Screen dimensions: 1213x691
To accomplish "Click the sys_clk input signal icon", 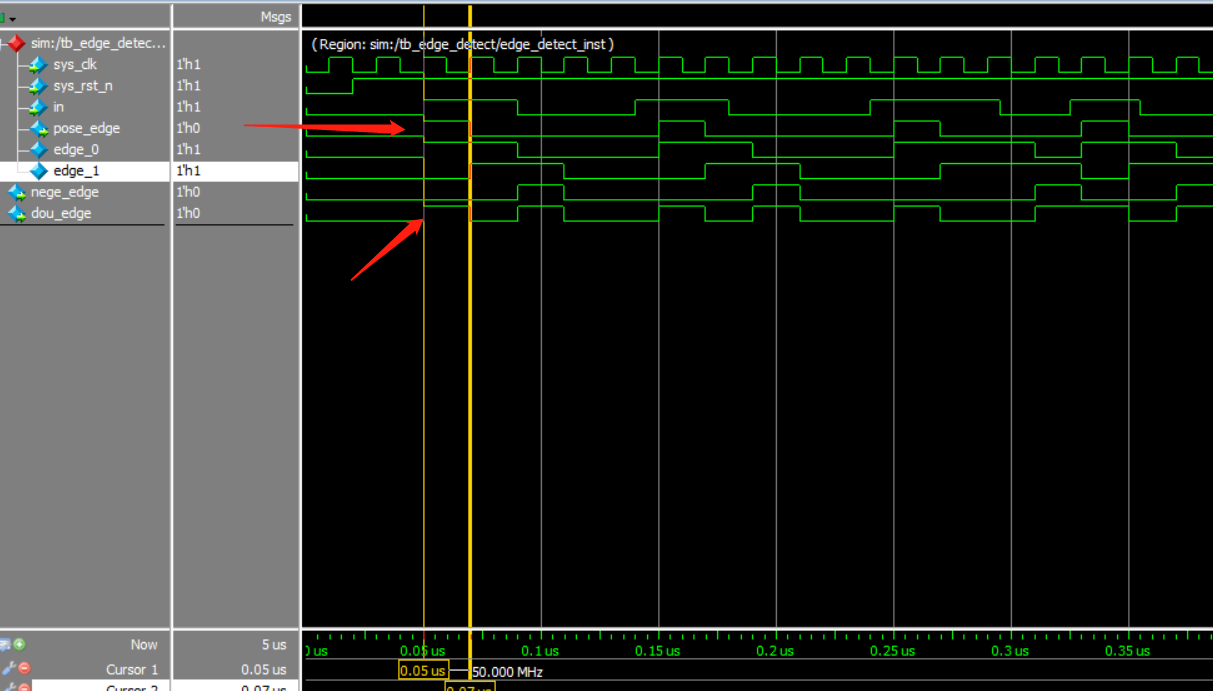I will click(x=38, y=64).
